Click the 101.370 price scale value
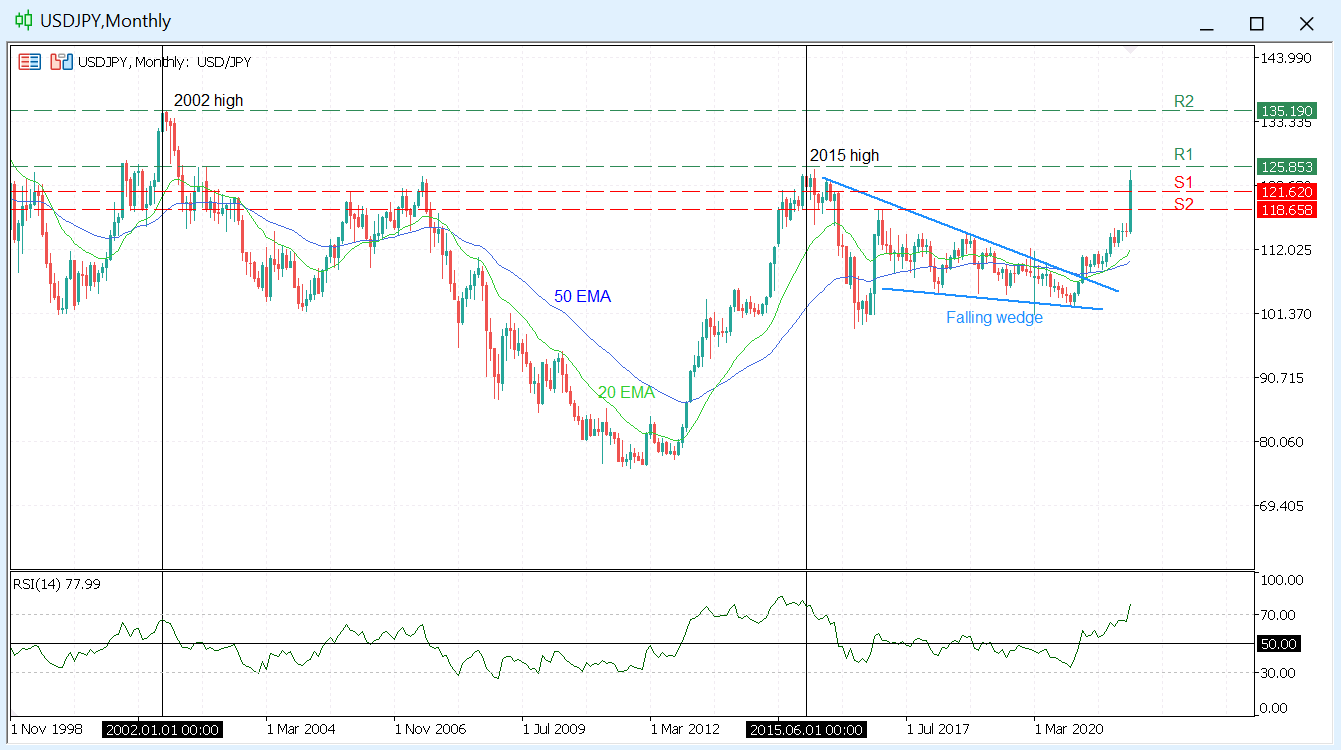The width and height of the screenshot is (1341, 750). pyautogui.click(x=1286, y=314)
